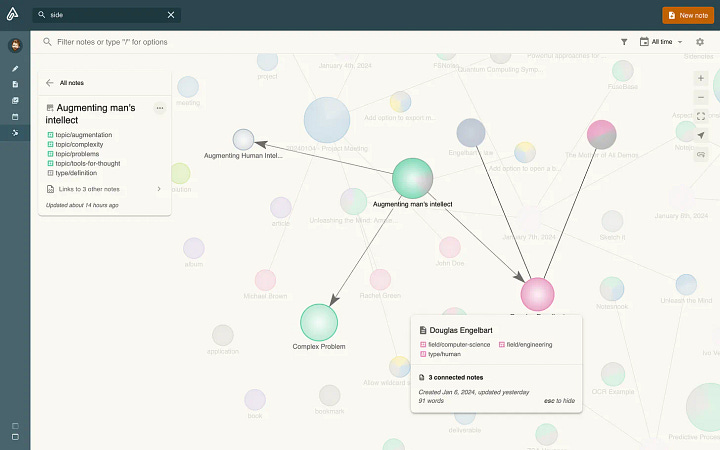The width and height of the screenshot is (720, 450).
Task: Select the 'album' graph node
Action: 194,248
